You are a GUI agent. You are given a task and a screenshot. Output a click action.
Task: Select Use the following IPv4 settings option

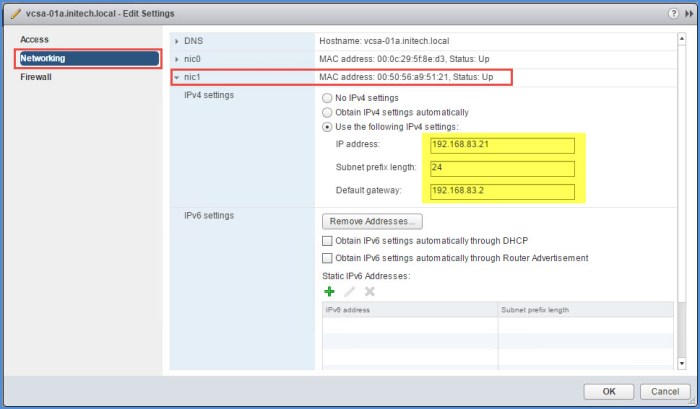[327, 127]
